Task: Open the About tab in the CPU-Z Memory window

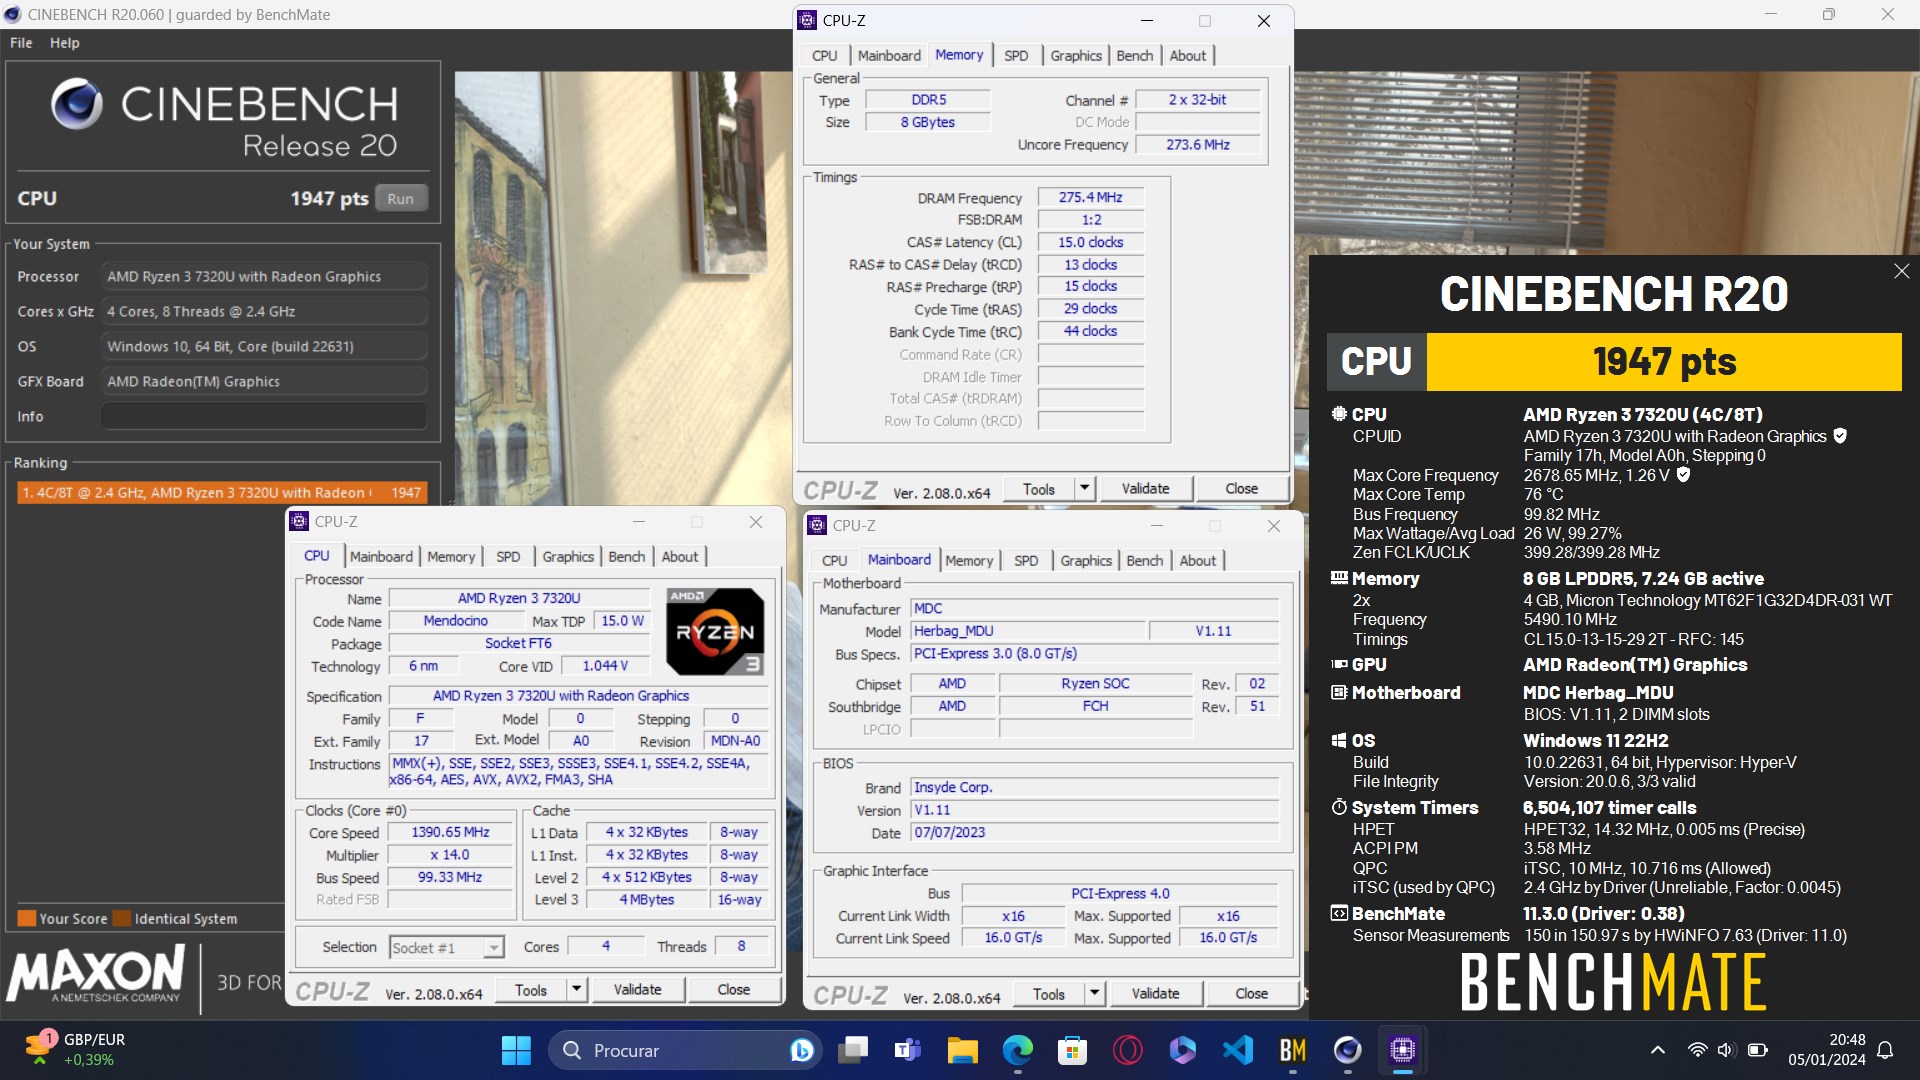Action: coord(1188,56)
